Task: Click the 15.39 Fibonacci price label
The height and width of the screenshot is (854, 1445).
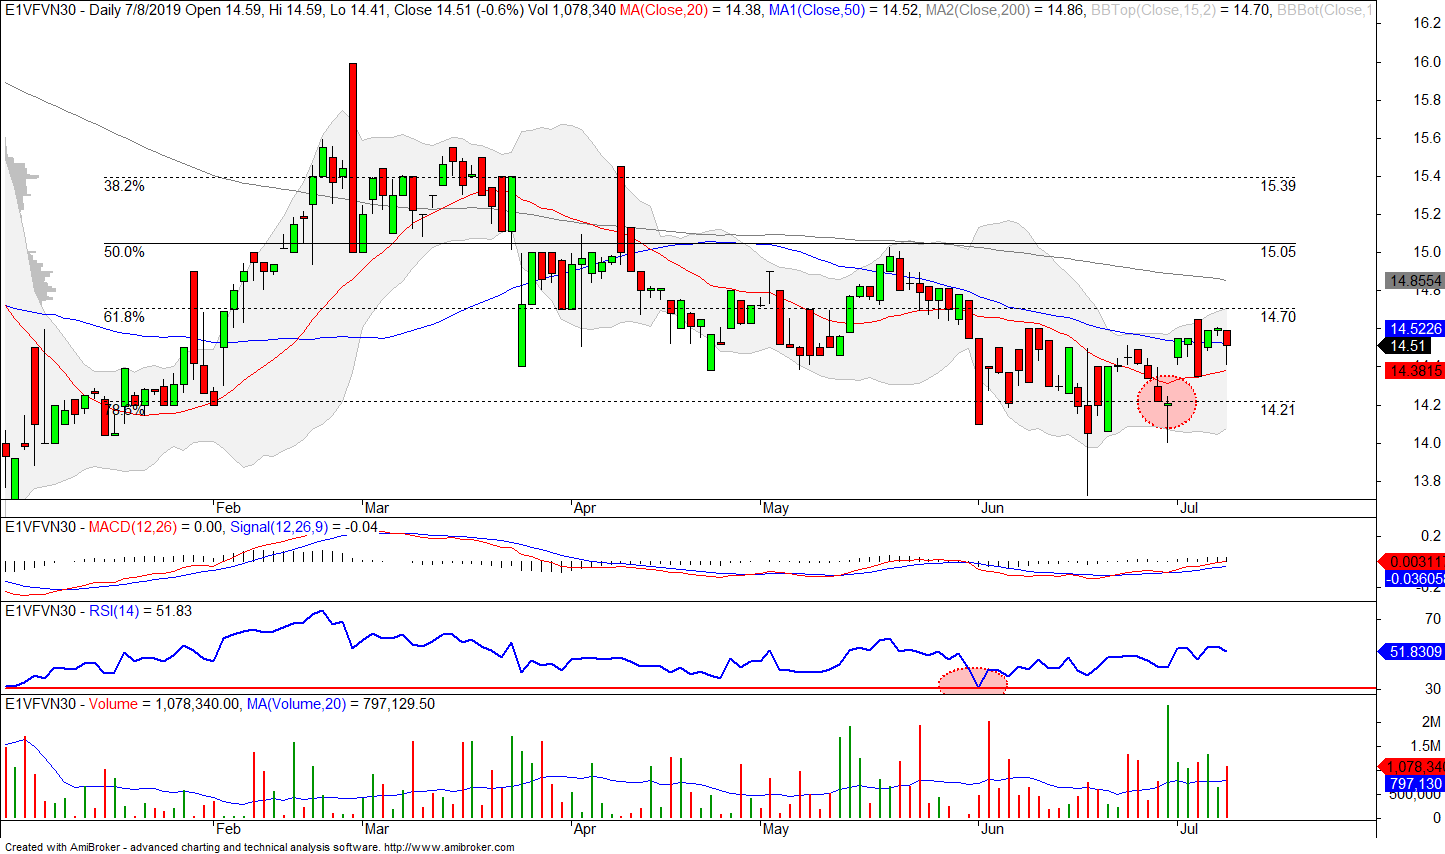Action: point(1278,186)
